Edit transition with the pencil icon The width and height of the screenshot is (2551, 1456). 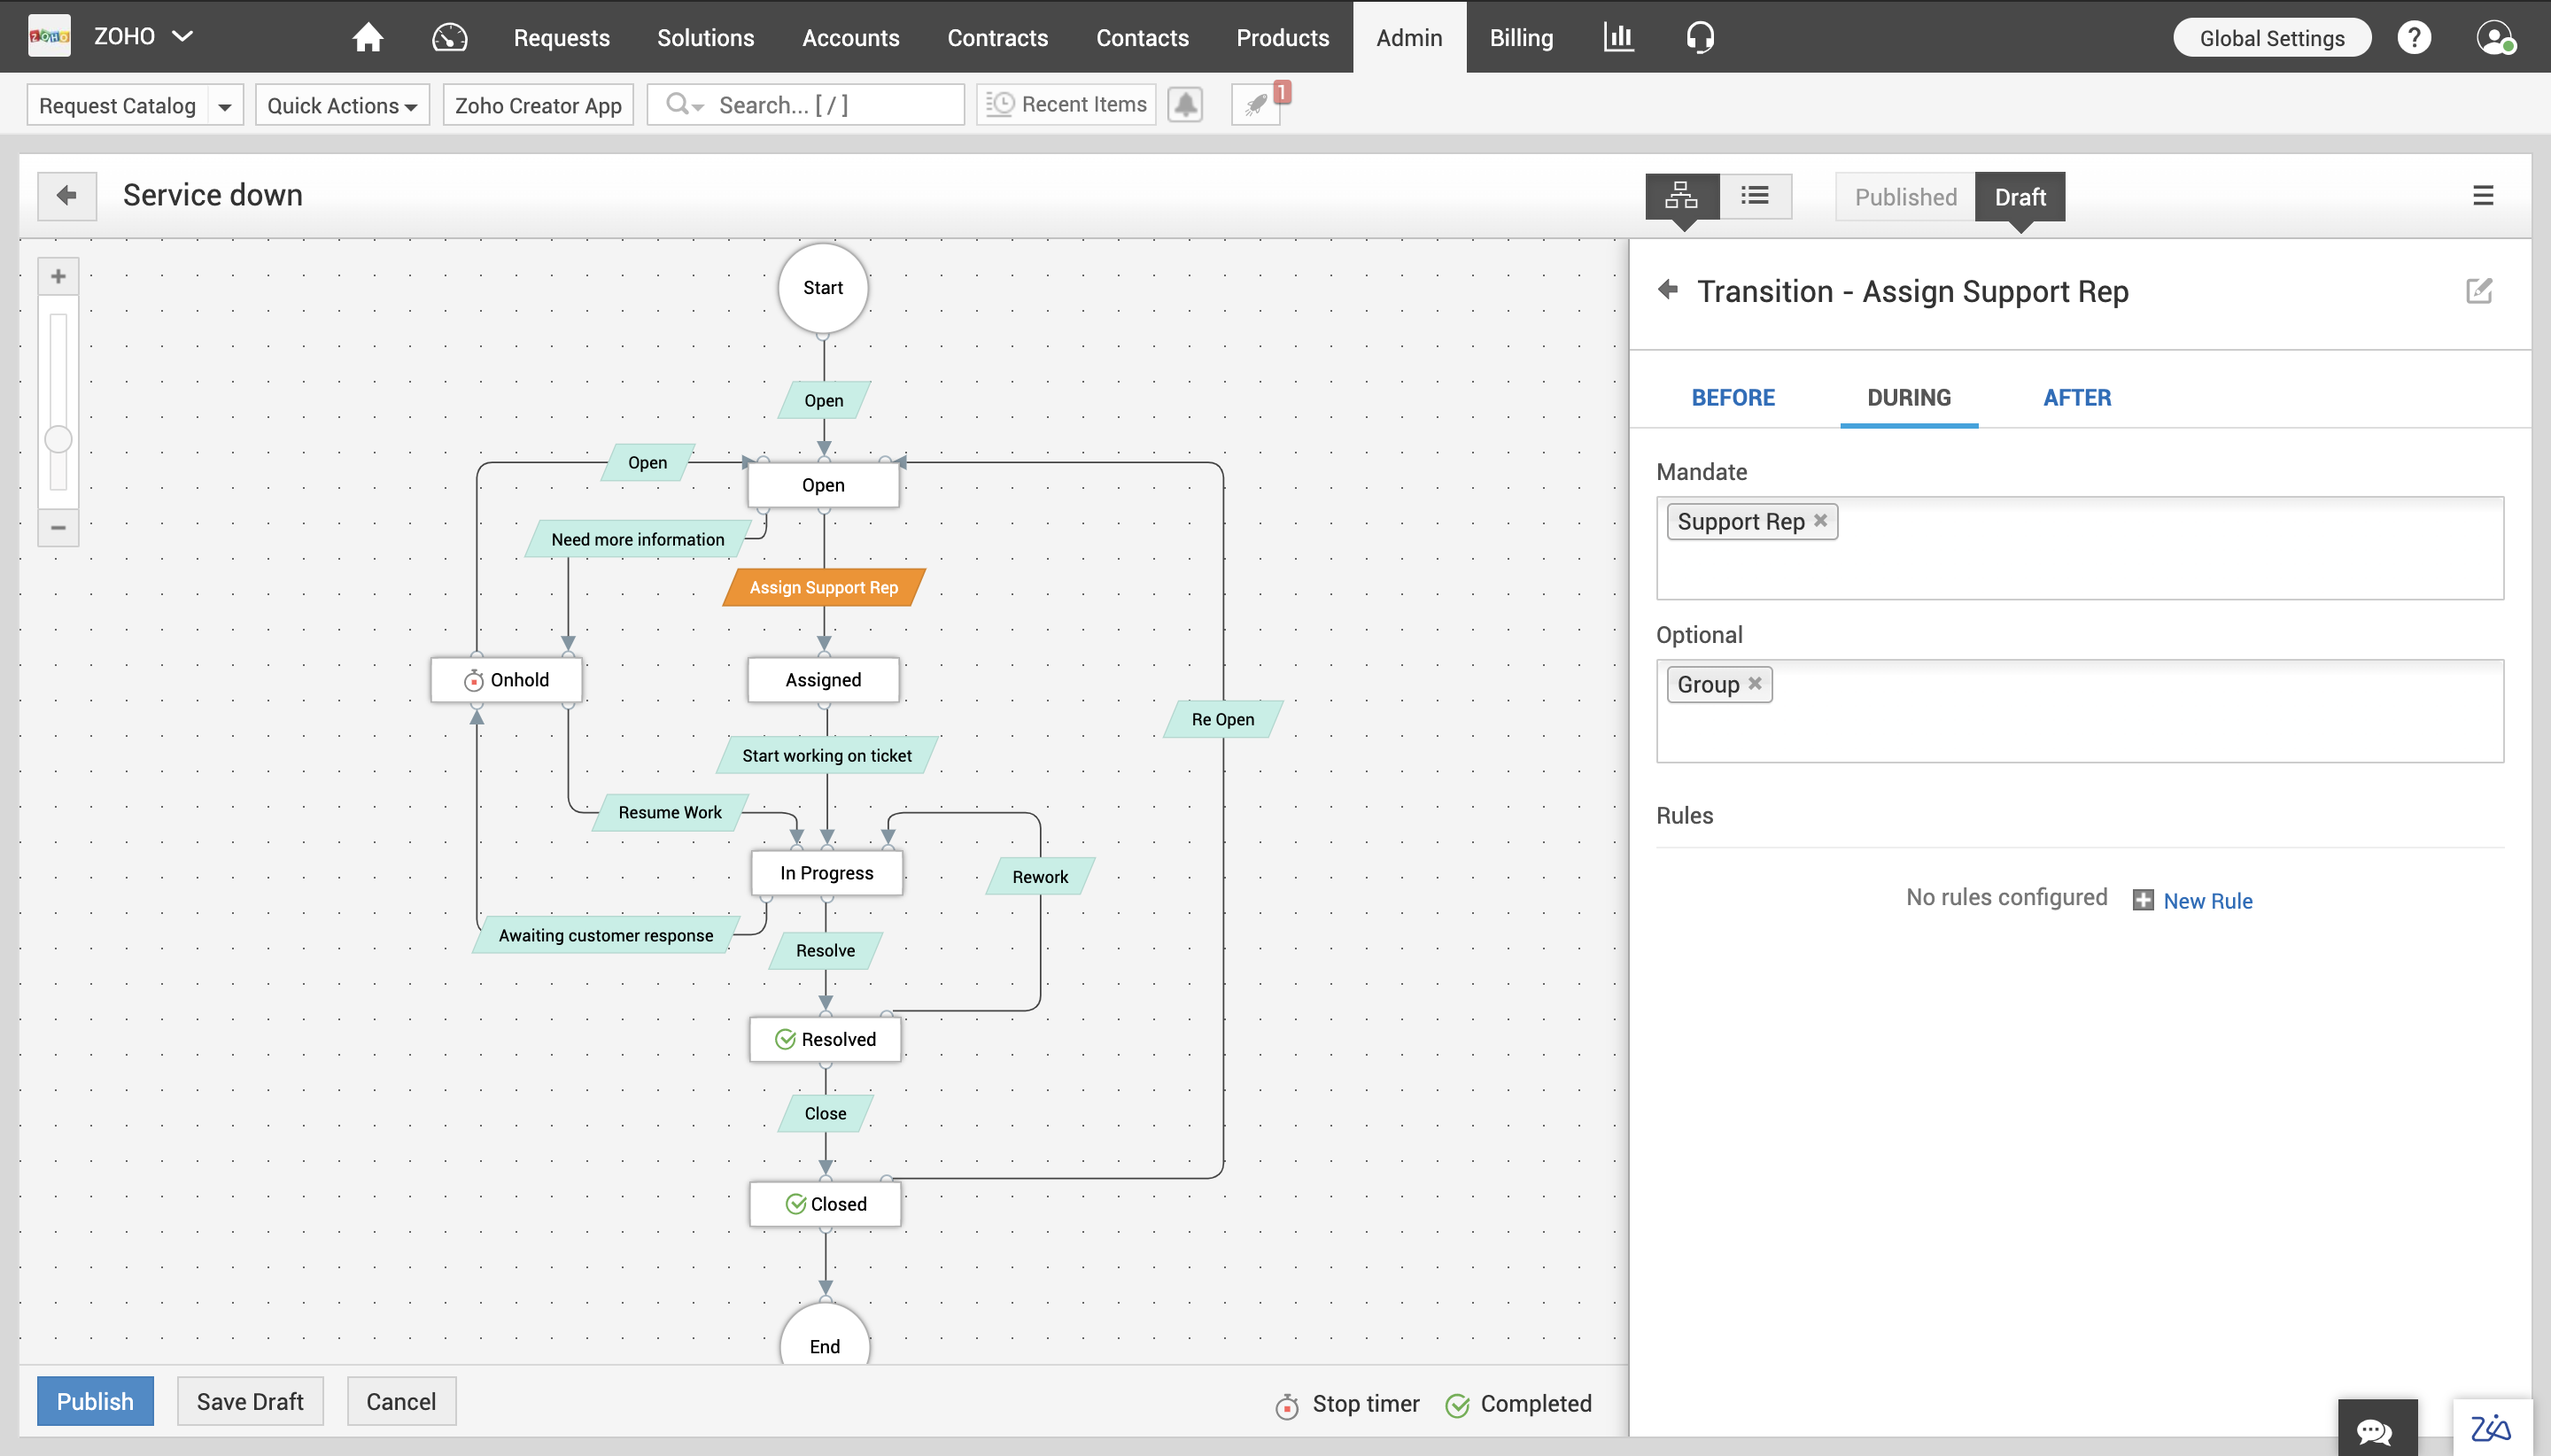click(2479, 291)
